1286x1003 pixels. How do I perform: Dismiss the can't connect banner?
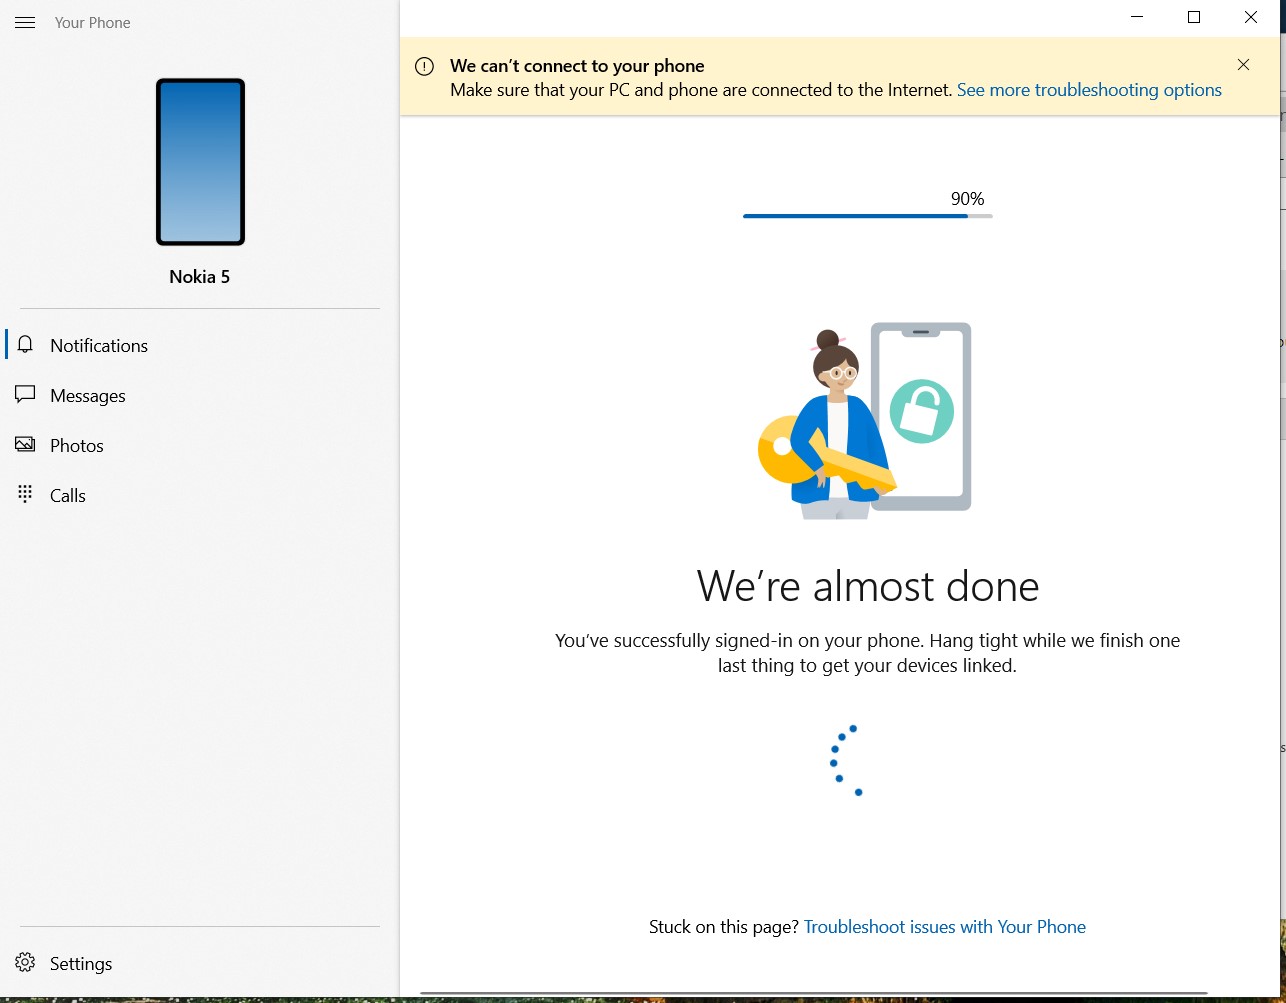pos(1243,65)
